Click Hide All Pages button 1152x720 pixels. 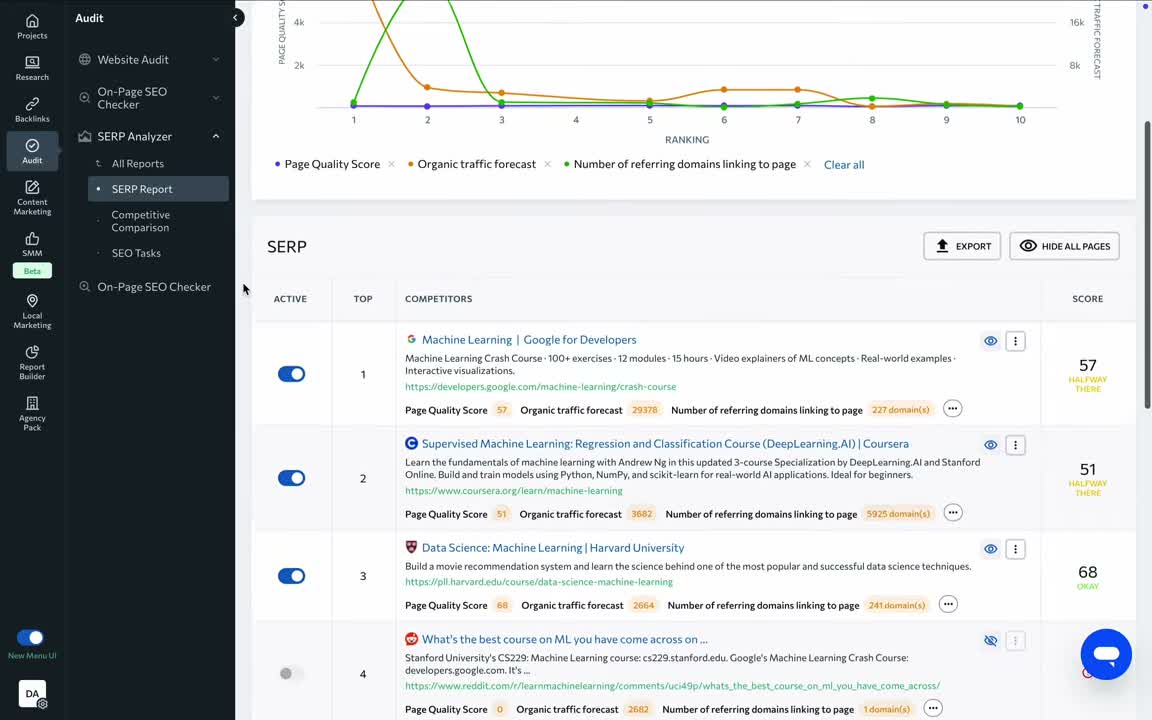pyautogui.click(x=1064, y=246)
